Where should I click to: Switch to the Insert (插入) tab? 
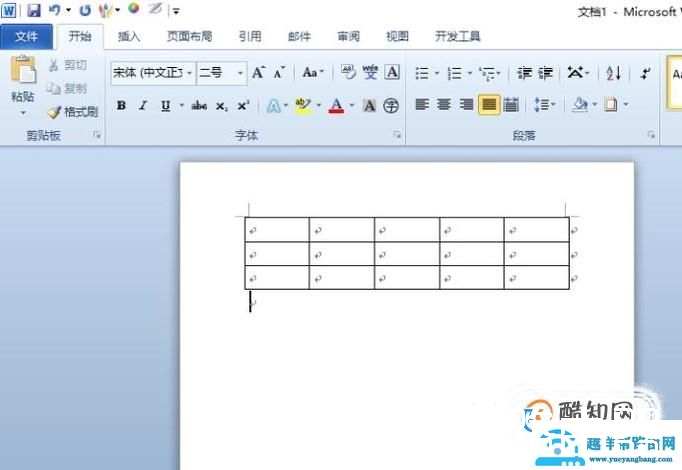pos(129,37)
